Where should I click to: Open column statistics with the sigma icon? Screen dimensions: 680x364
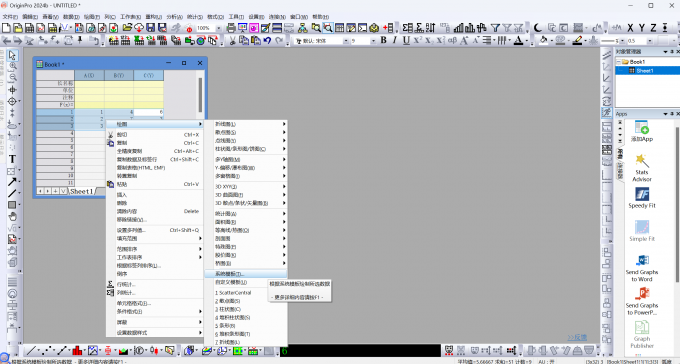coord(407,28)
